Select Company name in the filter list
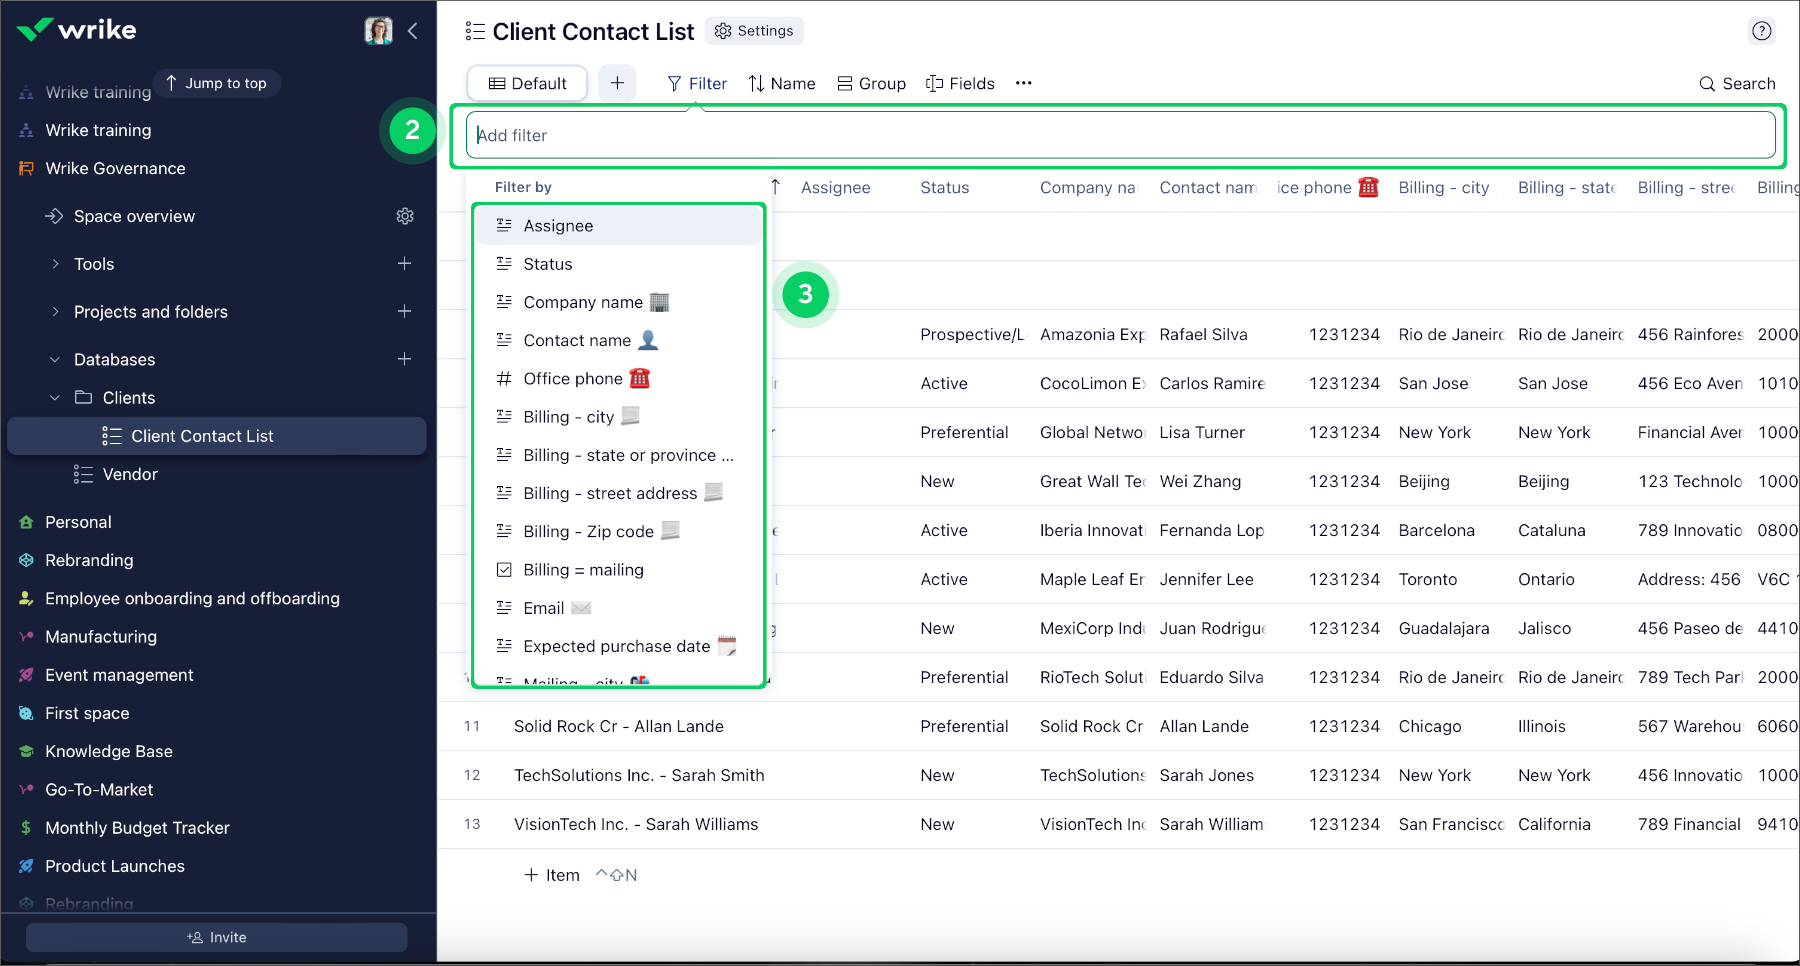The width and height of the screenshot is (1800, 966). 583,302
